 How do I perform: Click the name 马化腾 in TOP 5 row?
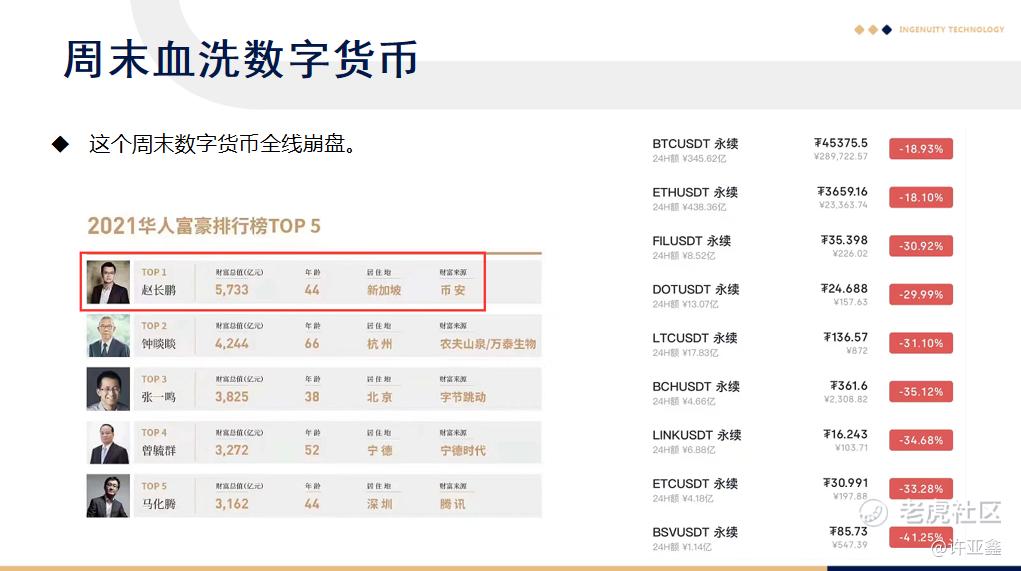(159, 504)
